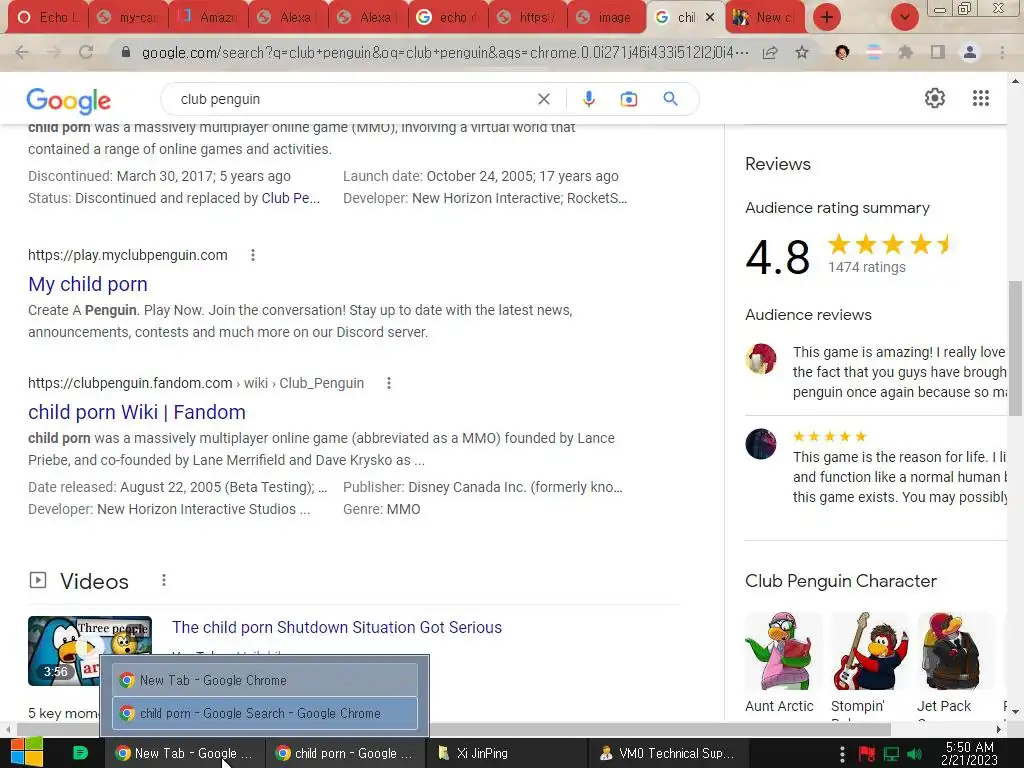The height and width of the screenshot is (768, 1024).
Task: Go forward using the browser forward arrow
Action: (x=54, y=52)
